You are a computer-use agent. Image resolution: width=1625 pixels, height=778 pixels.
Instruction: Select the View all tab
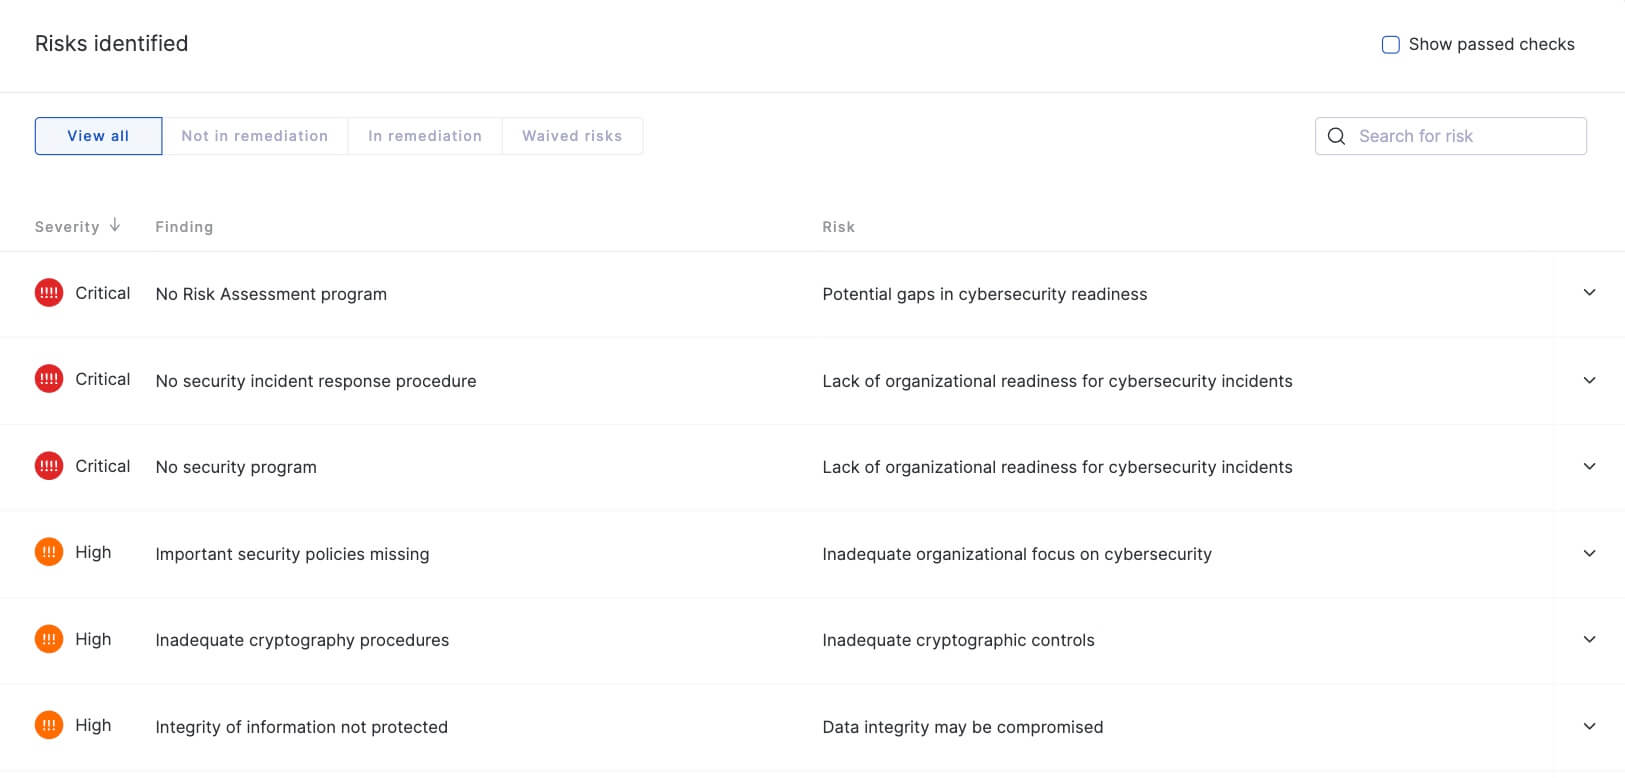(98, 136)
